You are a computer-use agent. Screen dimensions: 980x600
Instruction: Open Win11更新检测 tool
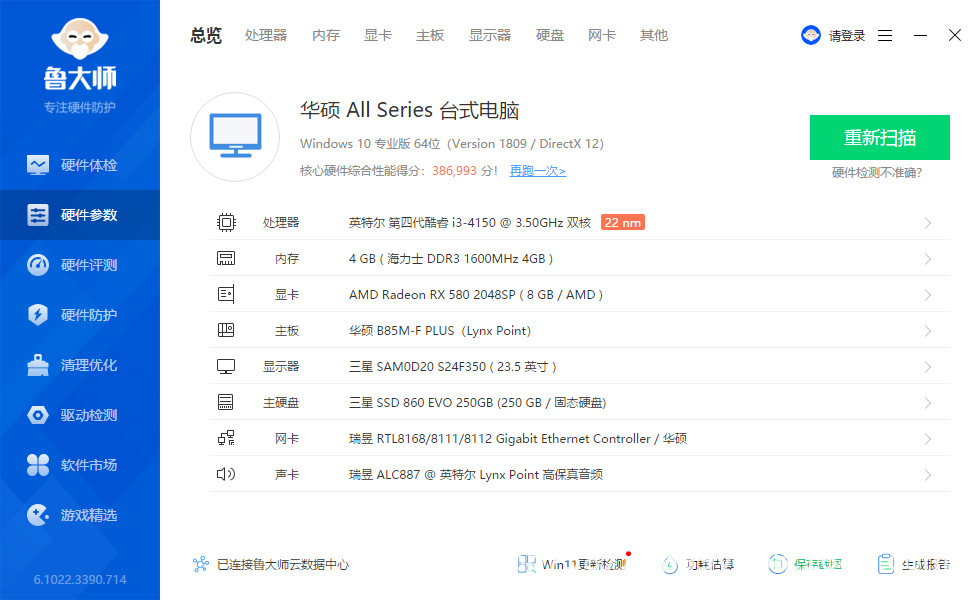click(571, 564)
